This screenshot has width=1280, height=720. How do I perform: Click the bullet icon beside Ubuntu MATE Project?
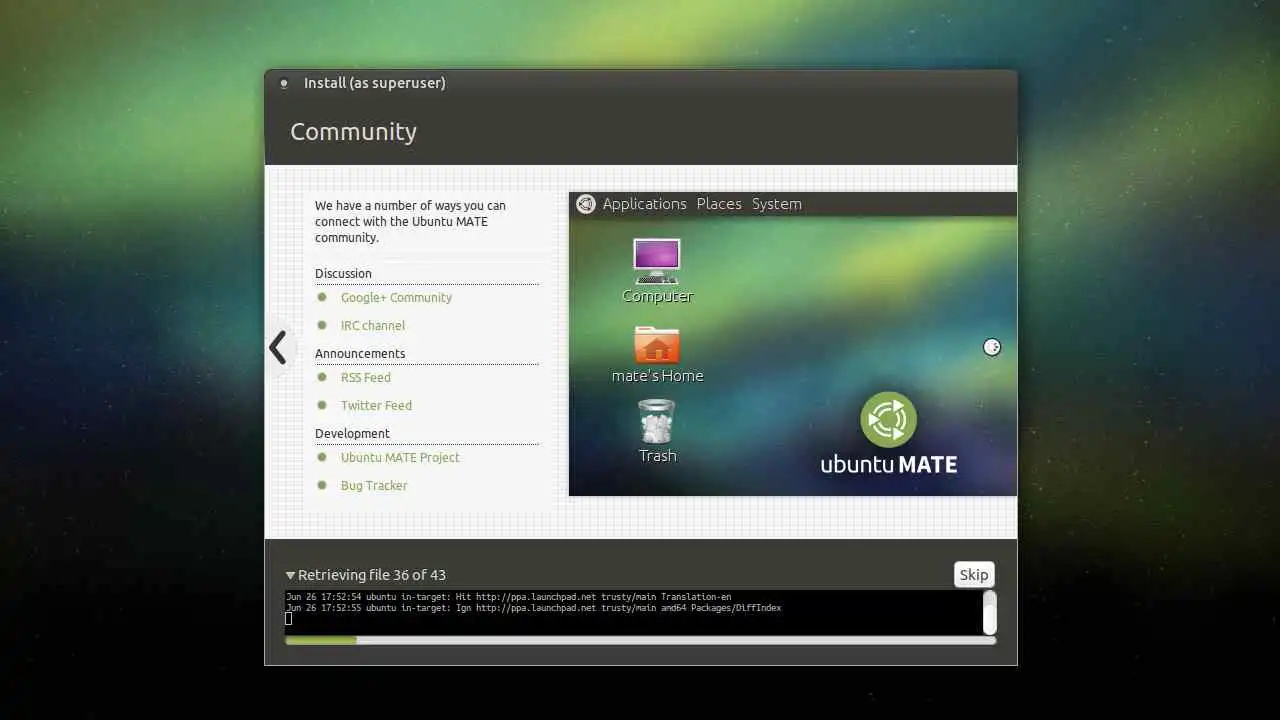point(322,457)
